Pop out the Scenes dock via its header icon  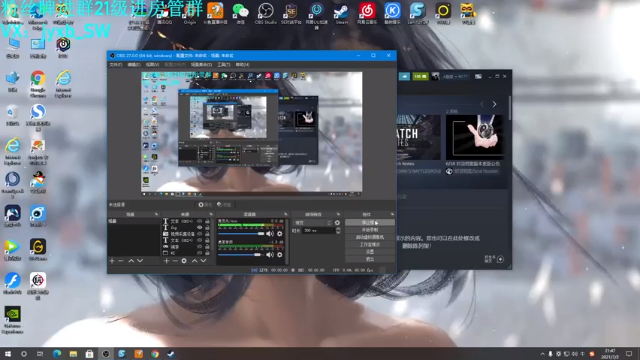coord(156,214)
